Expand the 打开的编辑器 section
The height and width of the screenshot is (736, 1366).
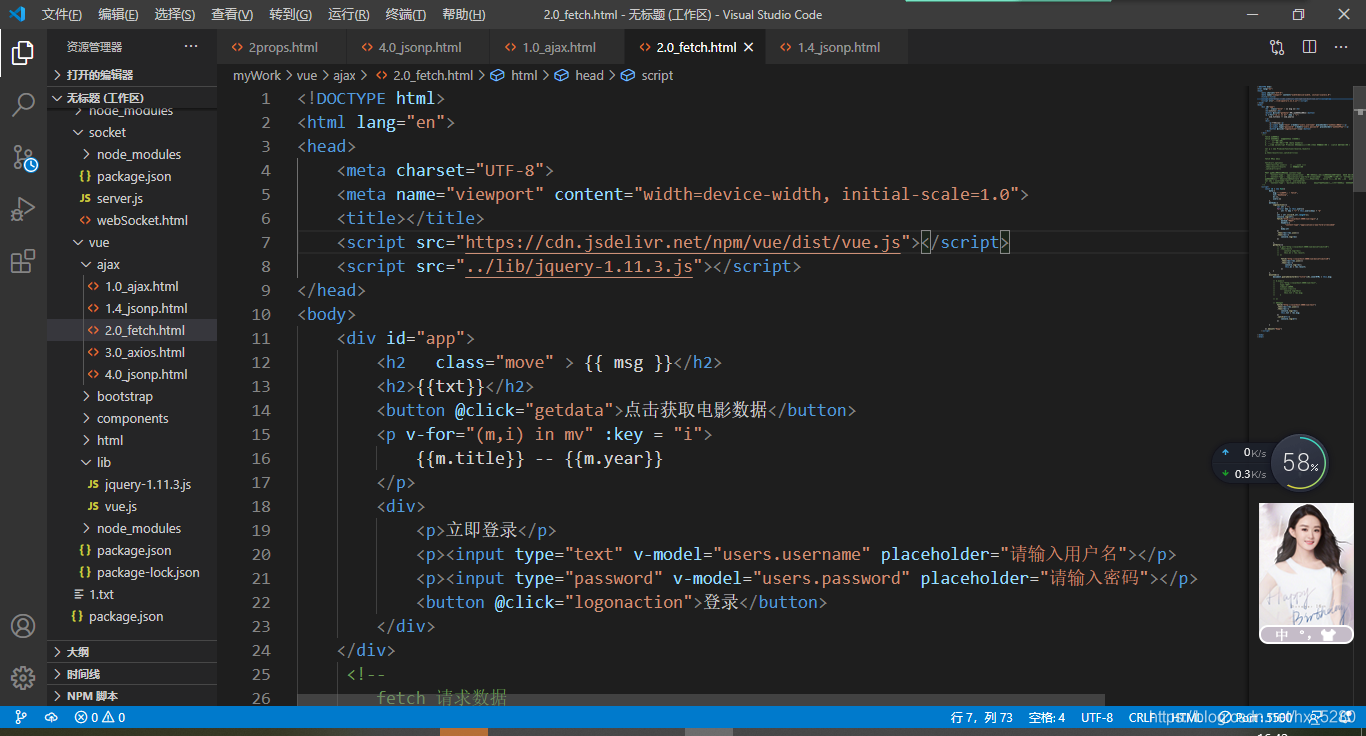132,74
